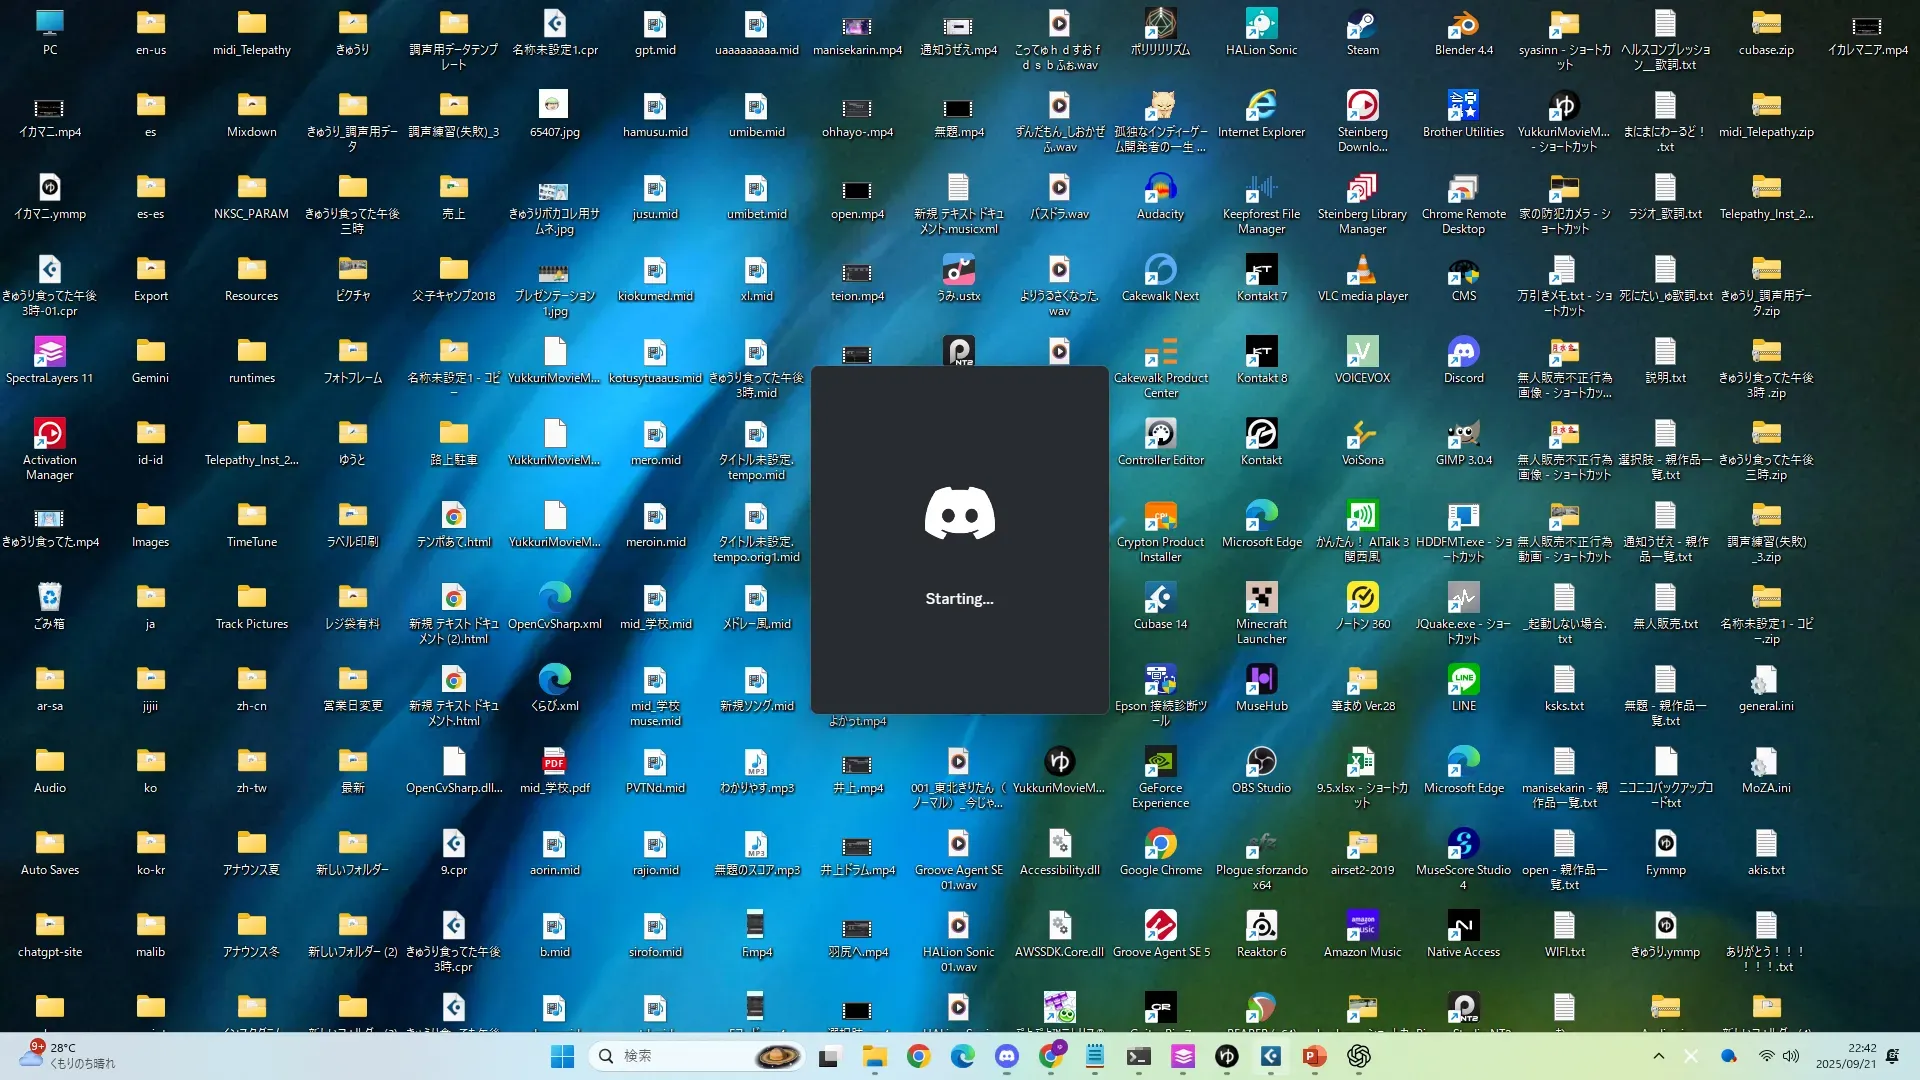Click the Discord taskbar icon
The width and height of the screenshot is (1920, 1080).
pyautogui.click(x=1006, y=1056)
